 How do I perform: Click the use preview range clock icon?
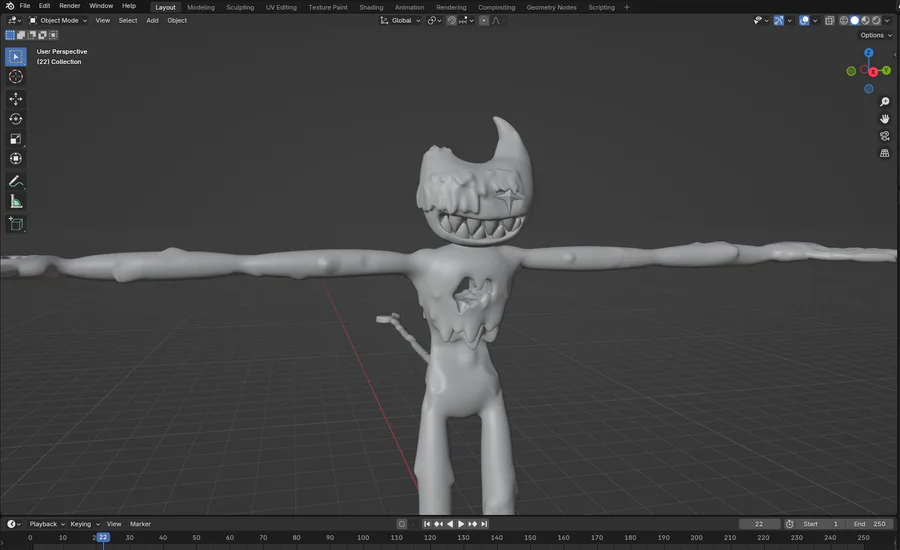pyautogui.click(x=790, y=524)
